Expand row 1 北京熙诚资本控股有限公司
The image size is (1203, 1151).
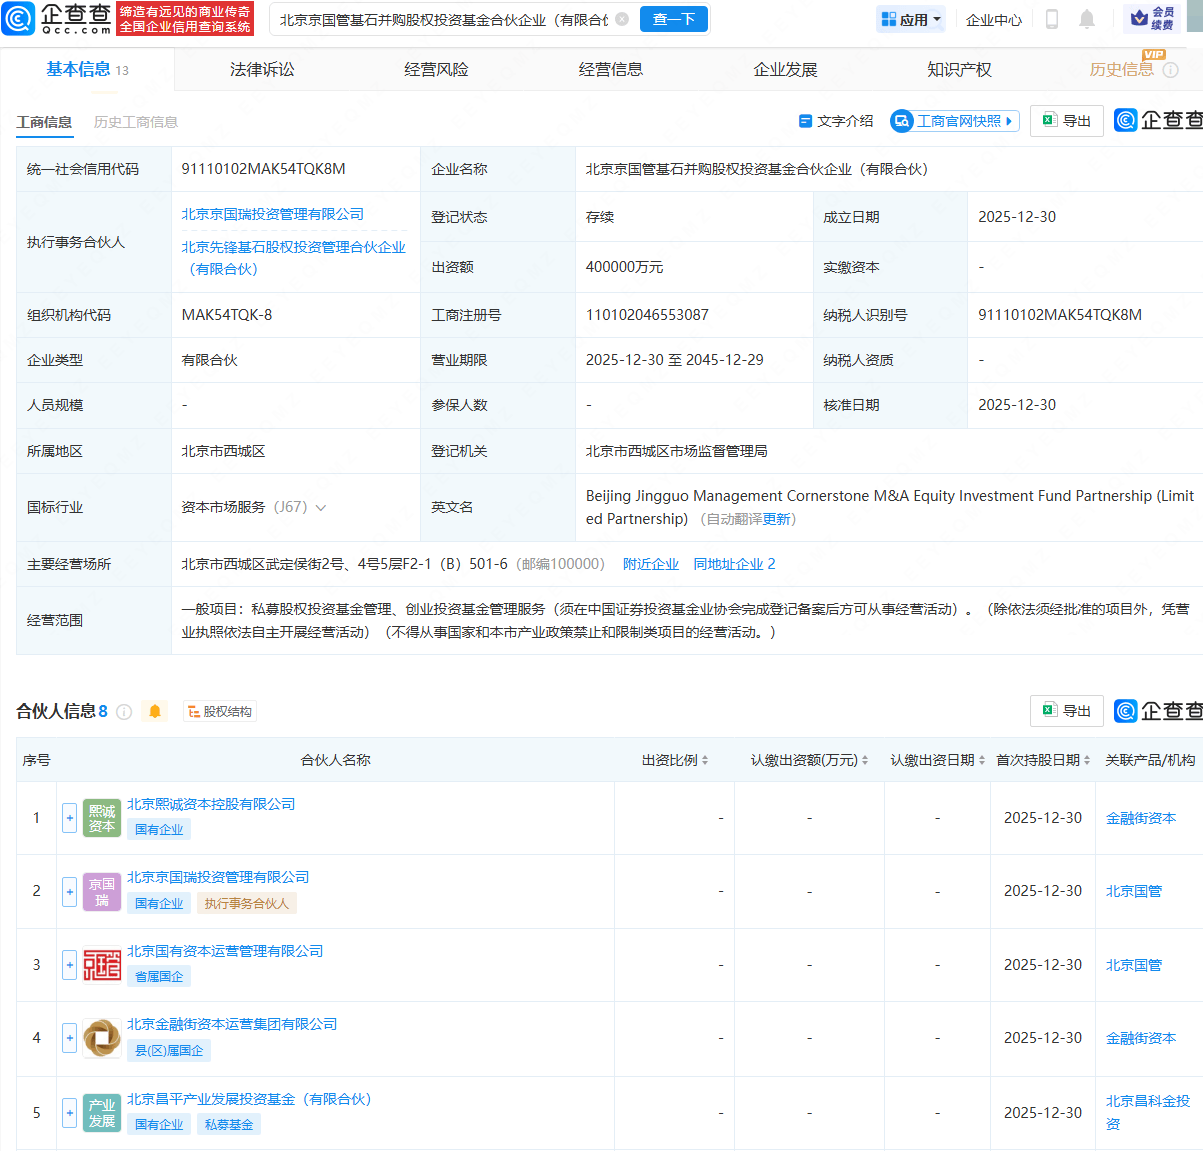(x=69, y=818)
